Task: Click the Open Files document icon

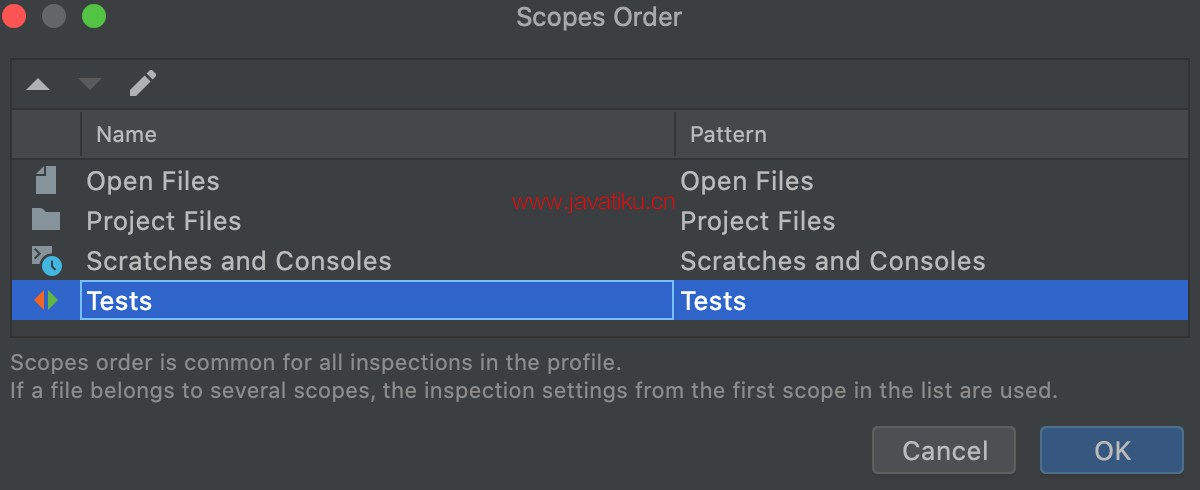Action: pyautogui.click(x=46, y=181)
